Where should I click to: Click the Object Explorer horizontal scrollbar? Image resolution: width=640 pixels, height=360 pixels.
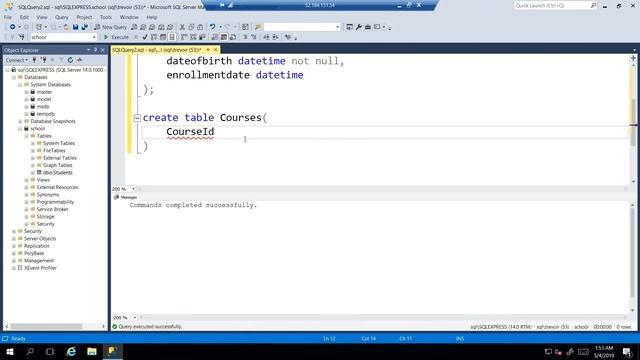pyautogui.click(x=46, y=327)
